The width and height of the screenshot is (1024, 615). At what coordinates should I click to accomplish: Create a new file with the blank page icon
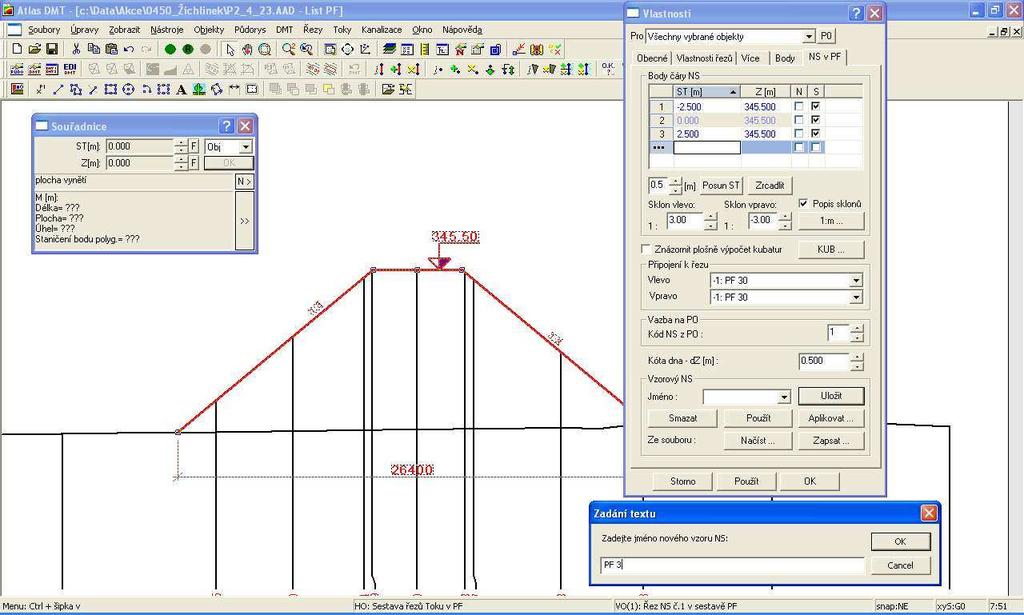pyautogui.click(x=17, y=49)
